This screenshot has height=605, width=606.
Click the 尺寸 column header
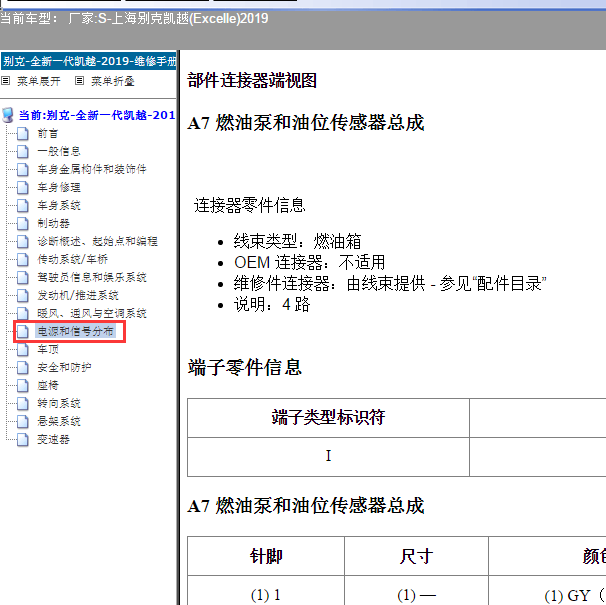click(416, 556)
